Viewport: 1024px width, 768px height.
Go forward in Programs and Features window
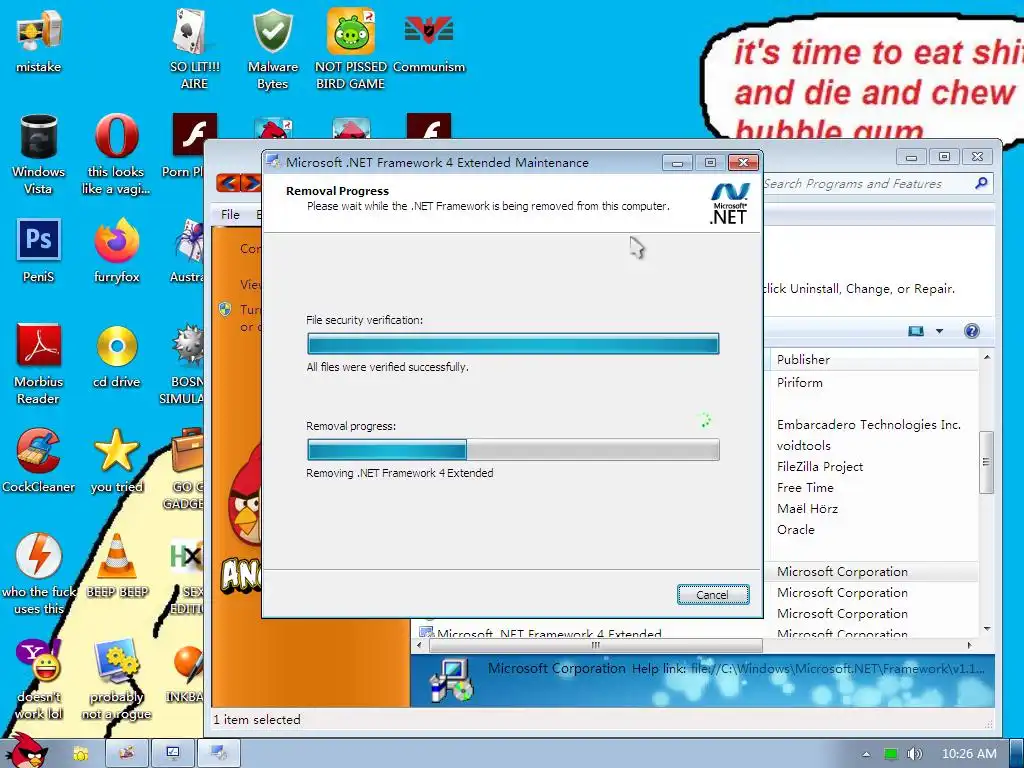pos(249,182)
